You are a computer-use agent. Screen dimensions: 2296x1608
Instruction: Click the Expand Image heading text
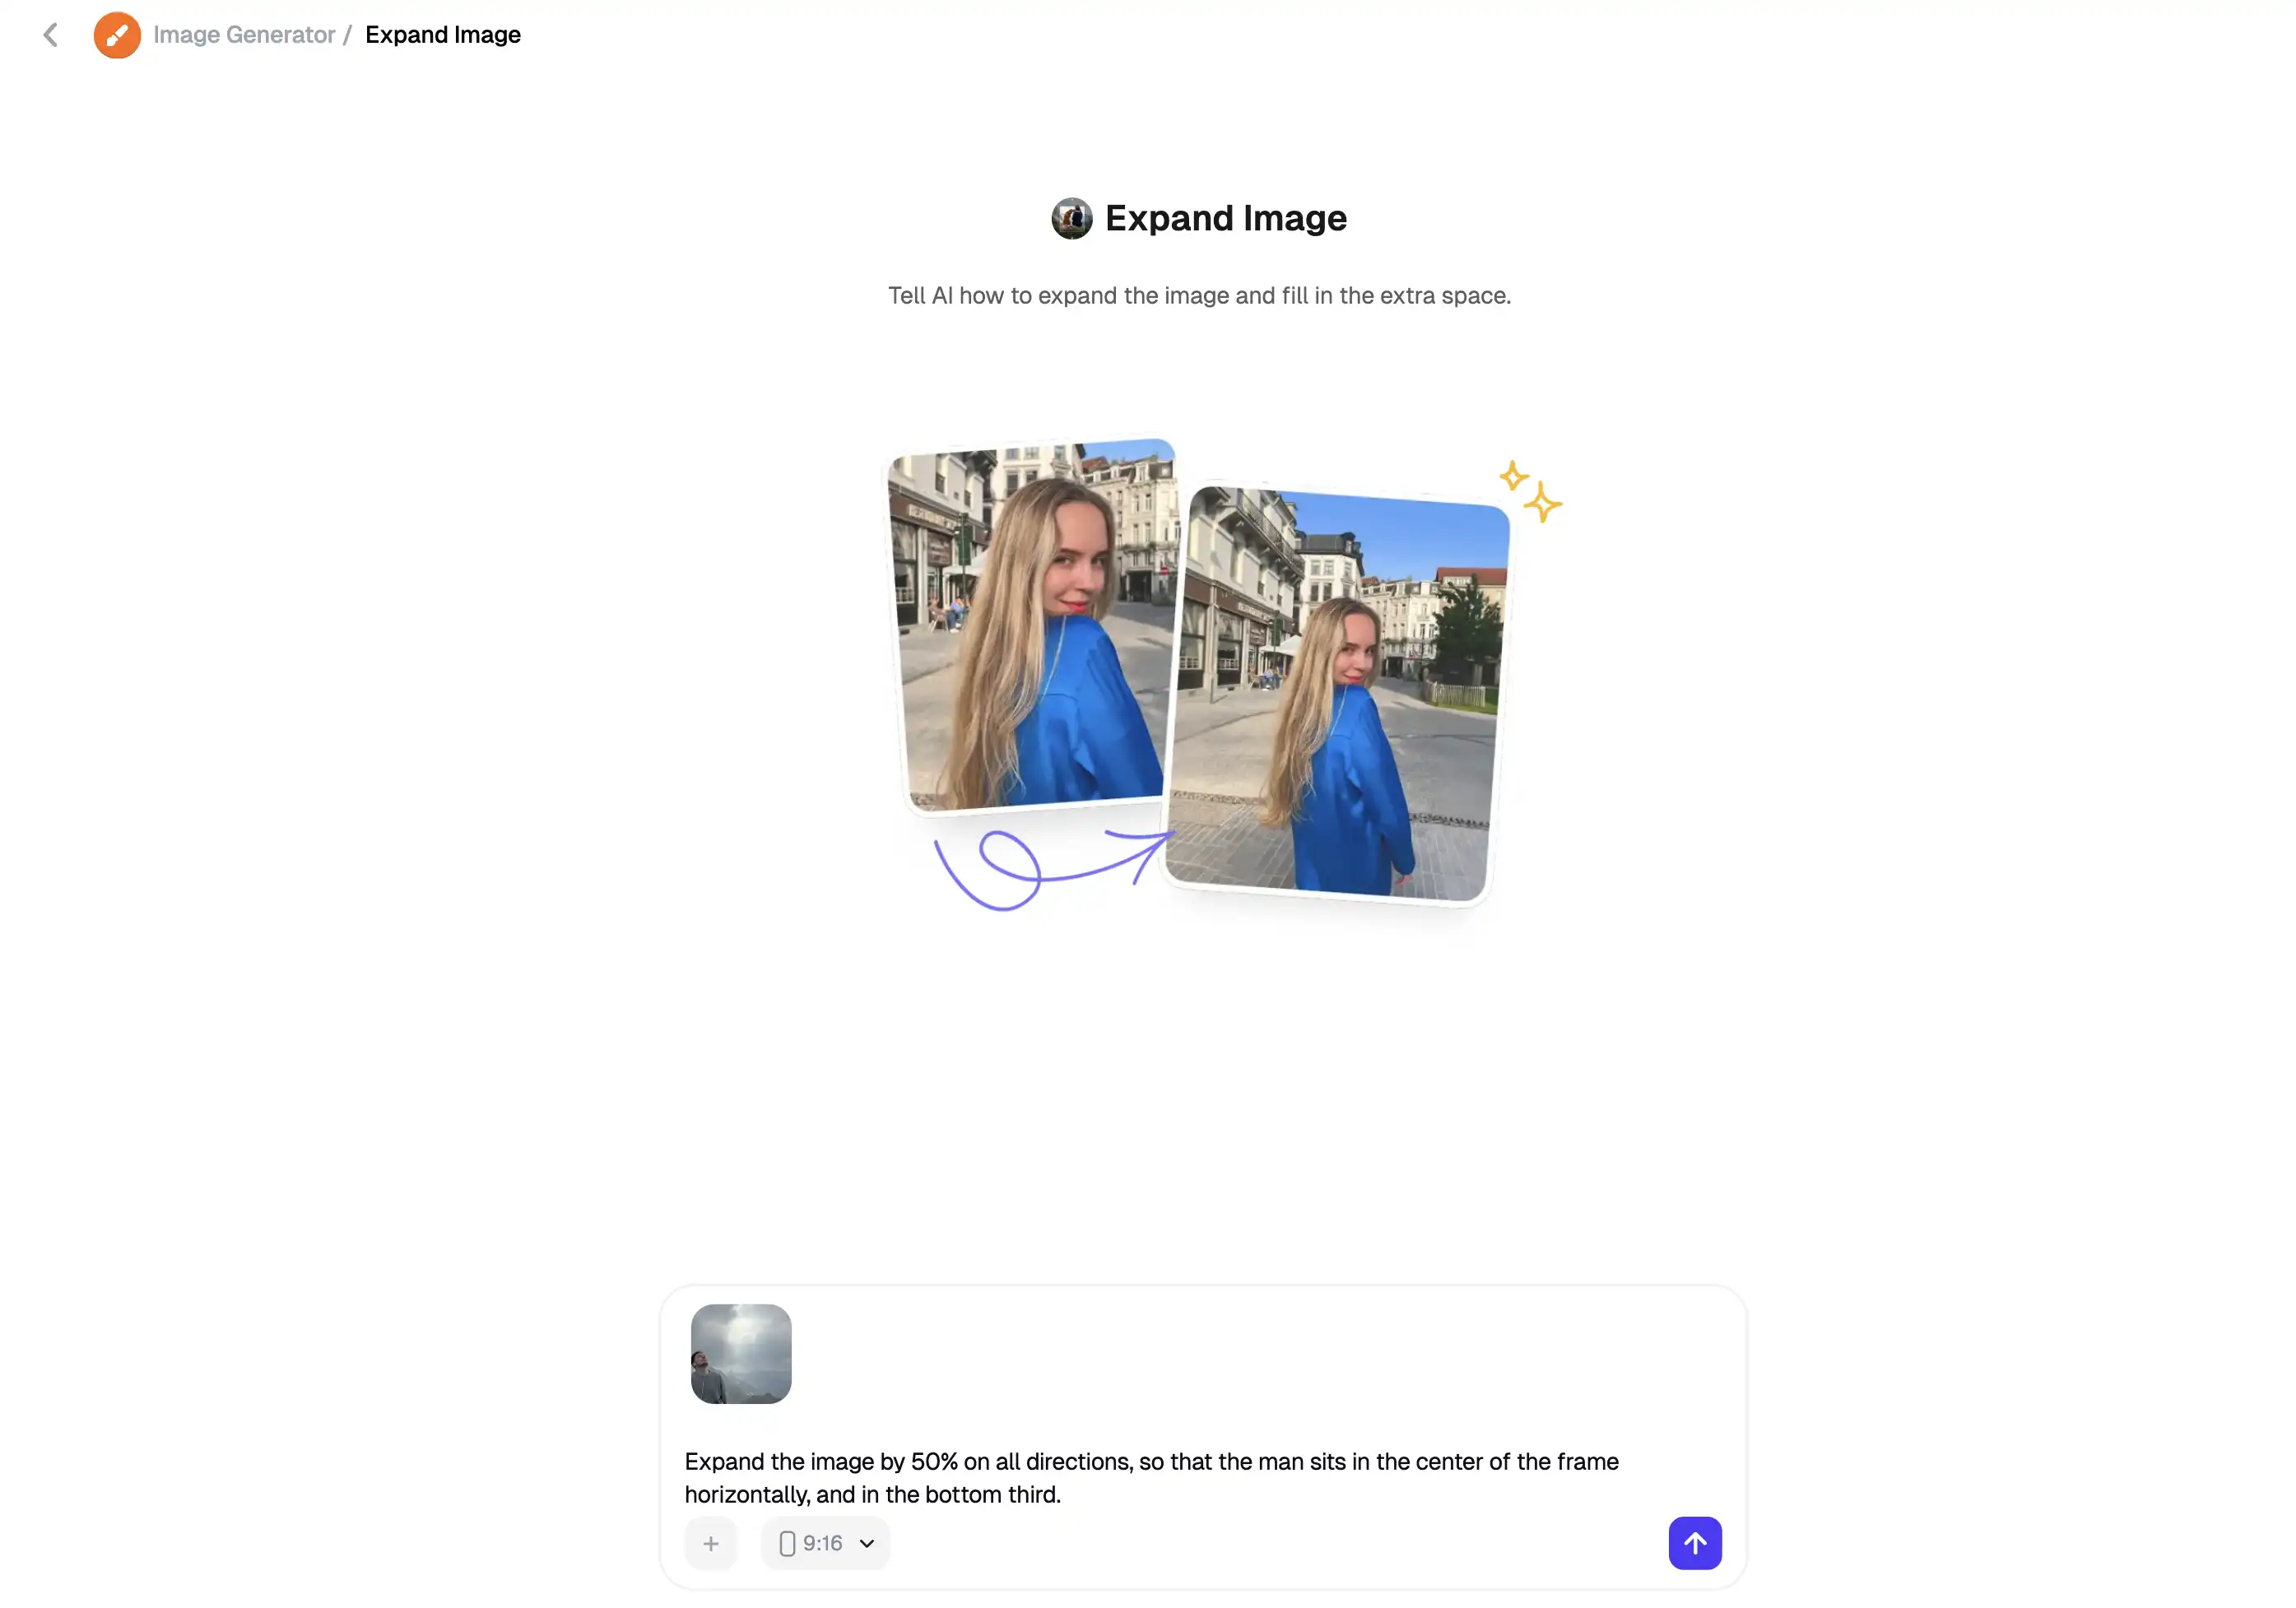(x=1225, y=218)
